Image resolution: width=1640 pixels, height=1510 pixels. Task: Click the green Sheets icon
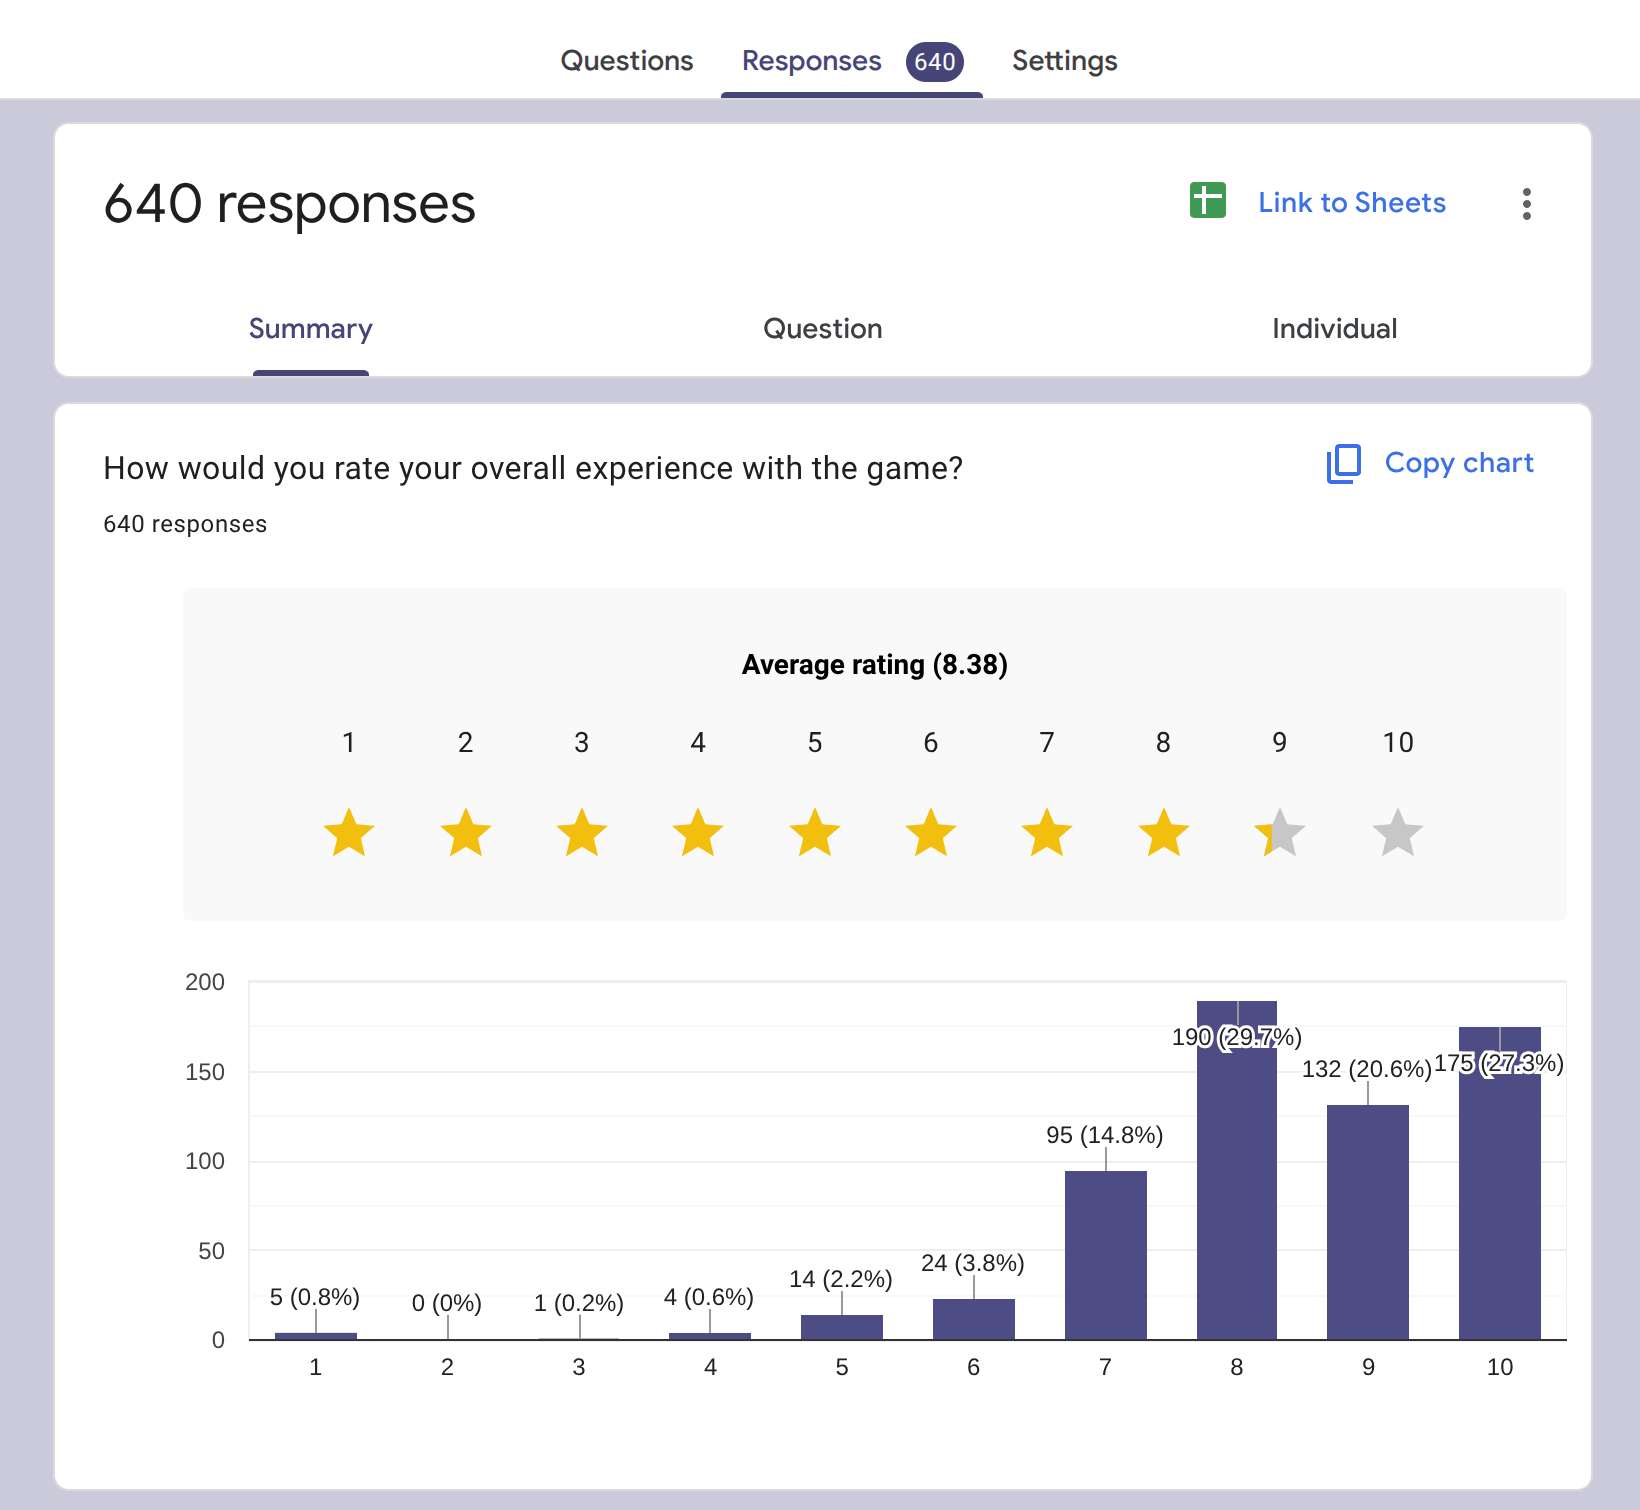pos(1207,201)
